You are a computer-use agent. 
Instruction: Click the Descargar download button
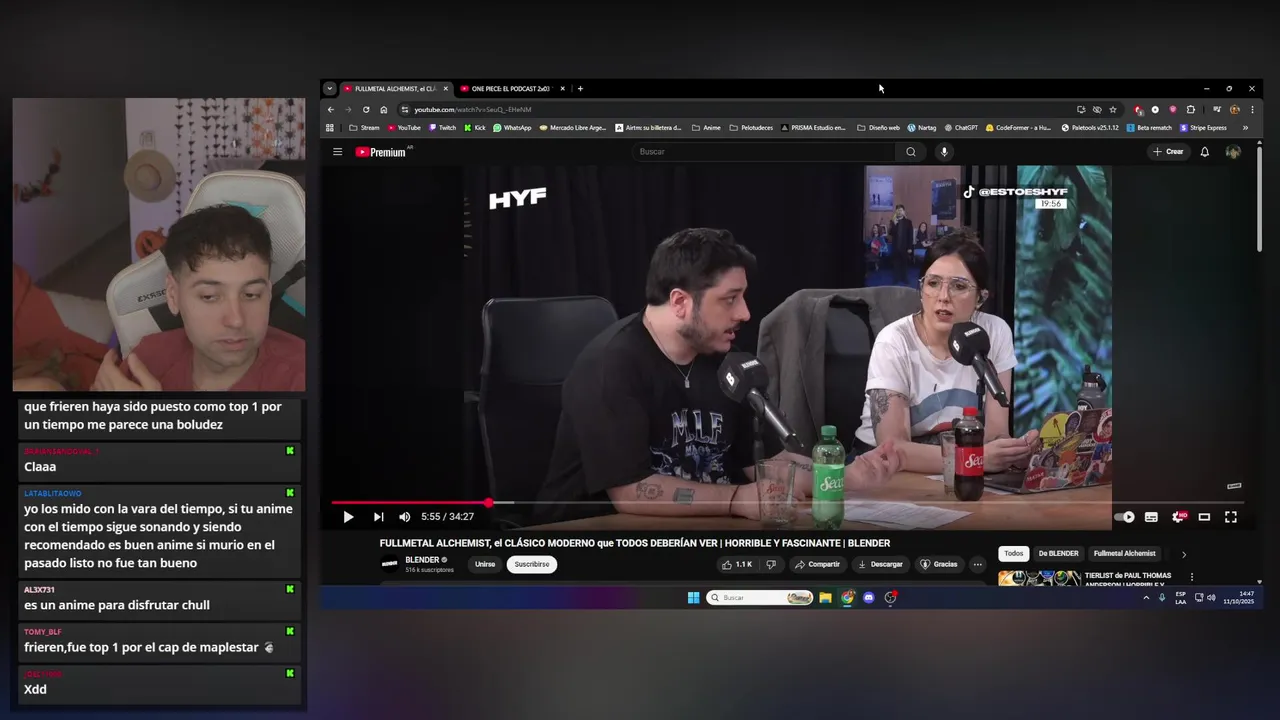coord(880,564)
